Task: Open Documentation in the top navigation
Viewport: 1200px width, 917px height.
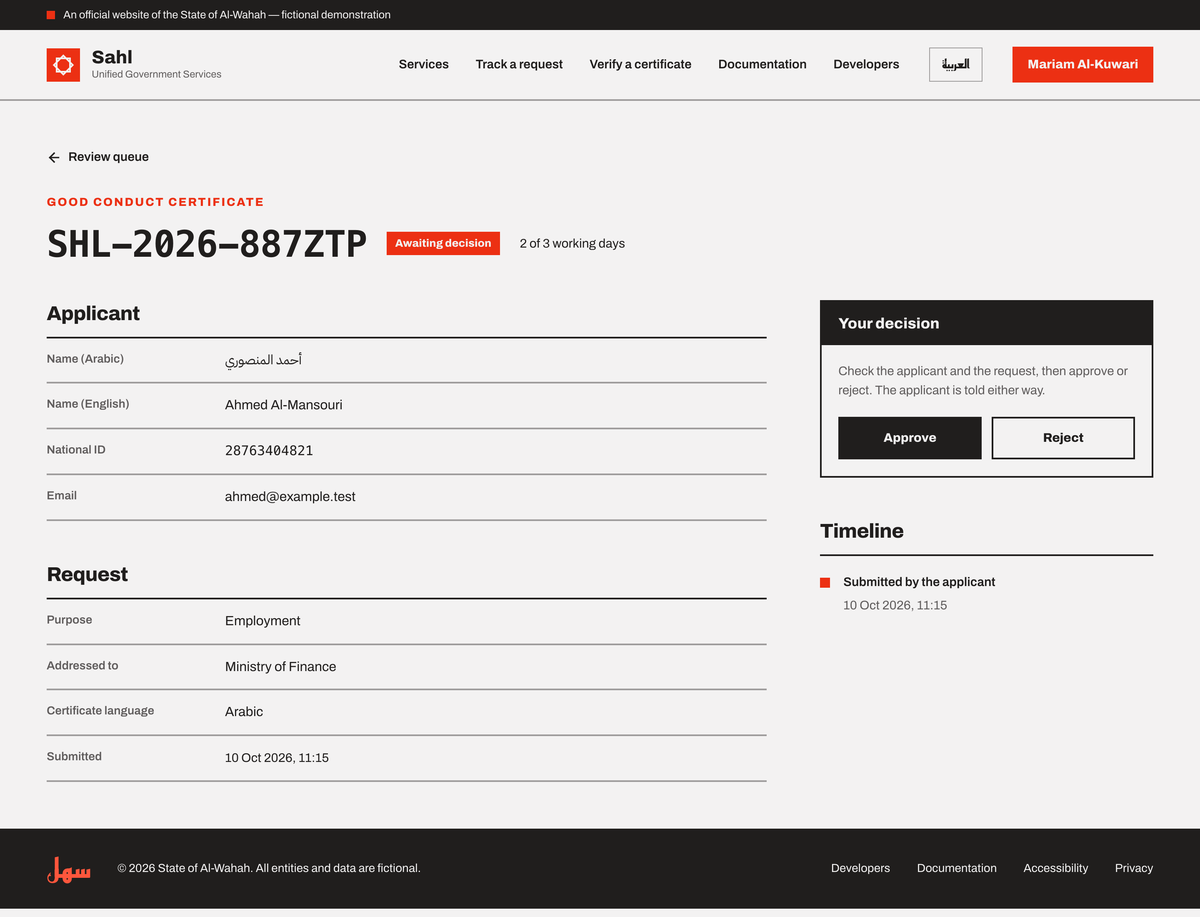Action: [x=762, y=64]
